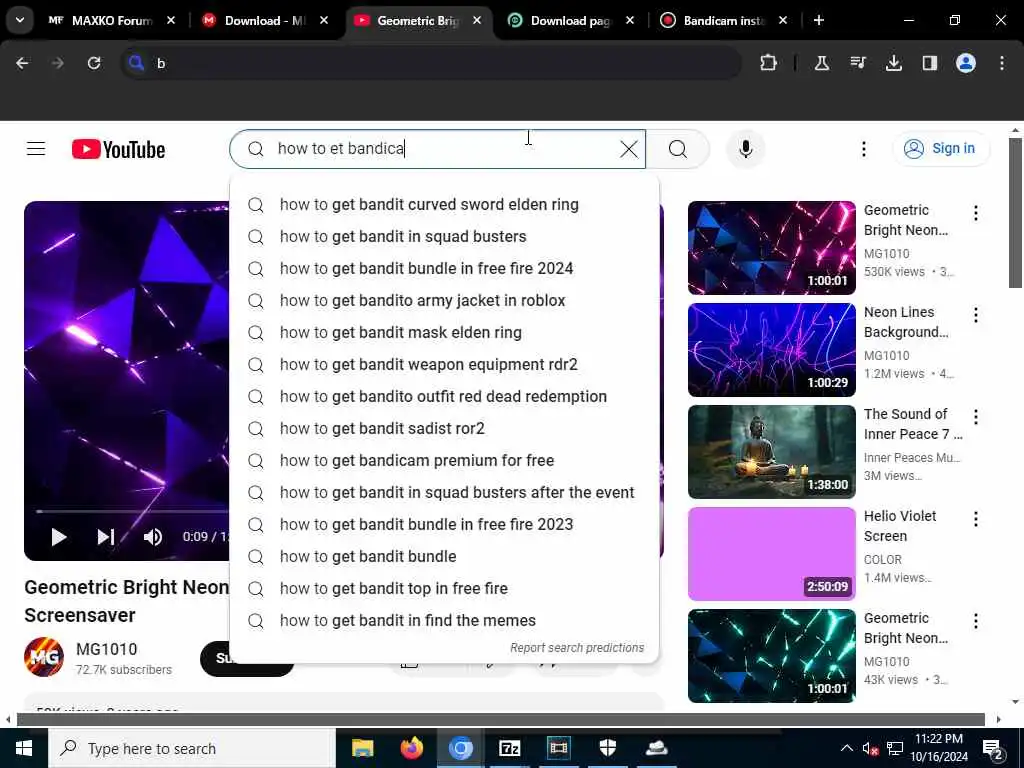Open the Neon Lines Background thumbnail
The image size is (1024, 768).
(x=771, y=350)
